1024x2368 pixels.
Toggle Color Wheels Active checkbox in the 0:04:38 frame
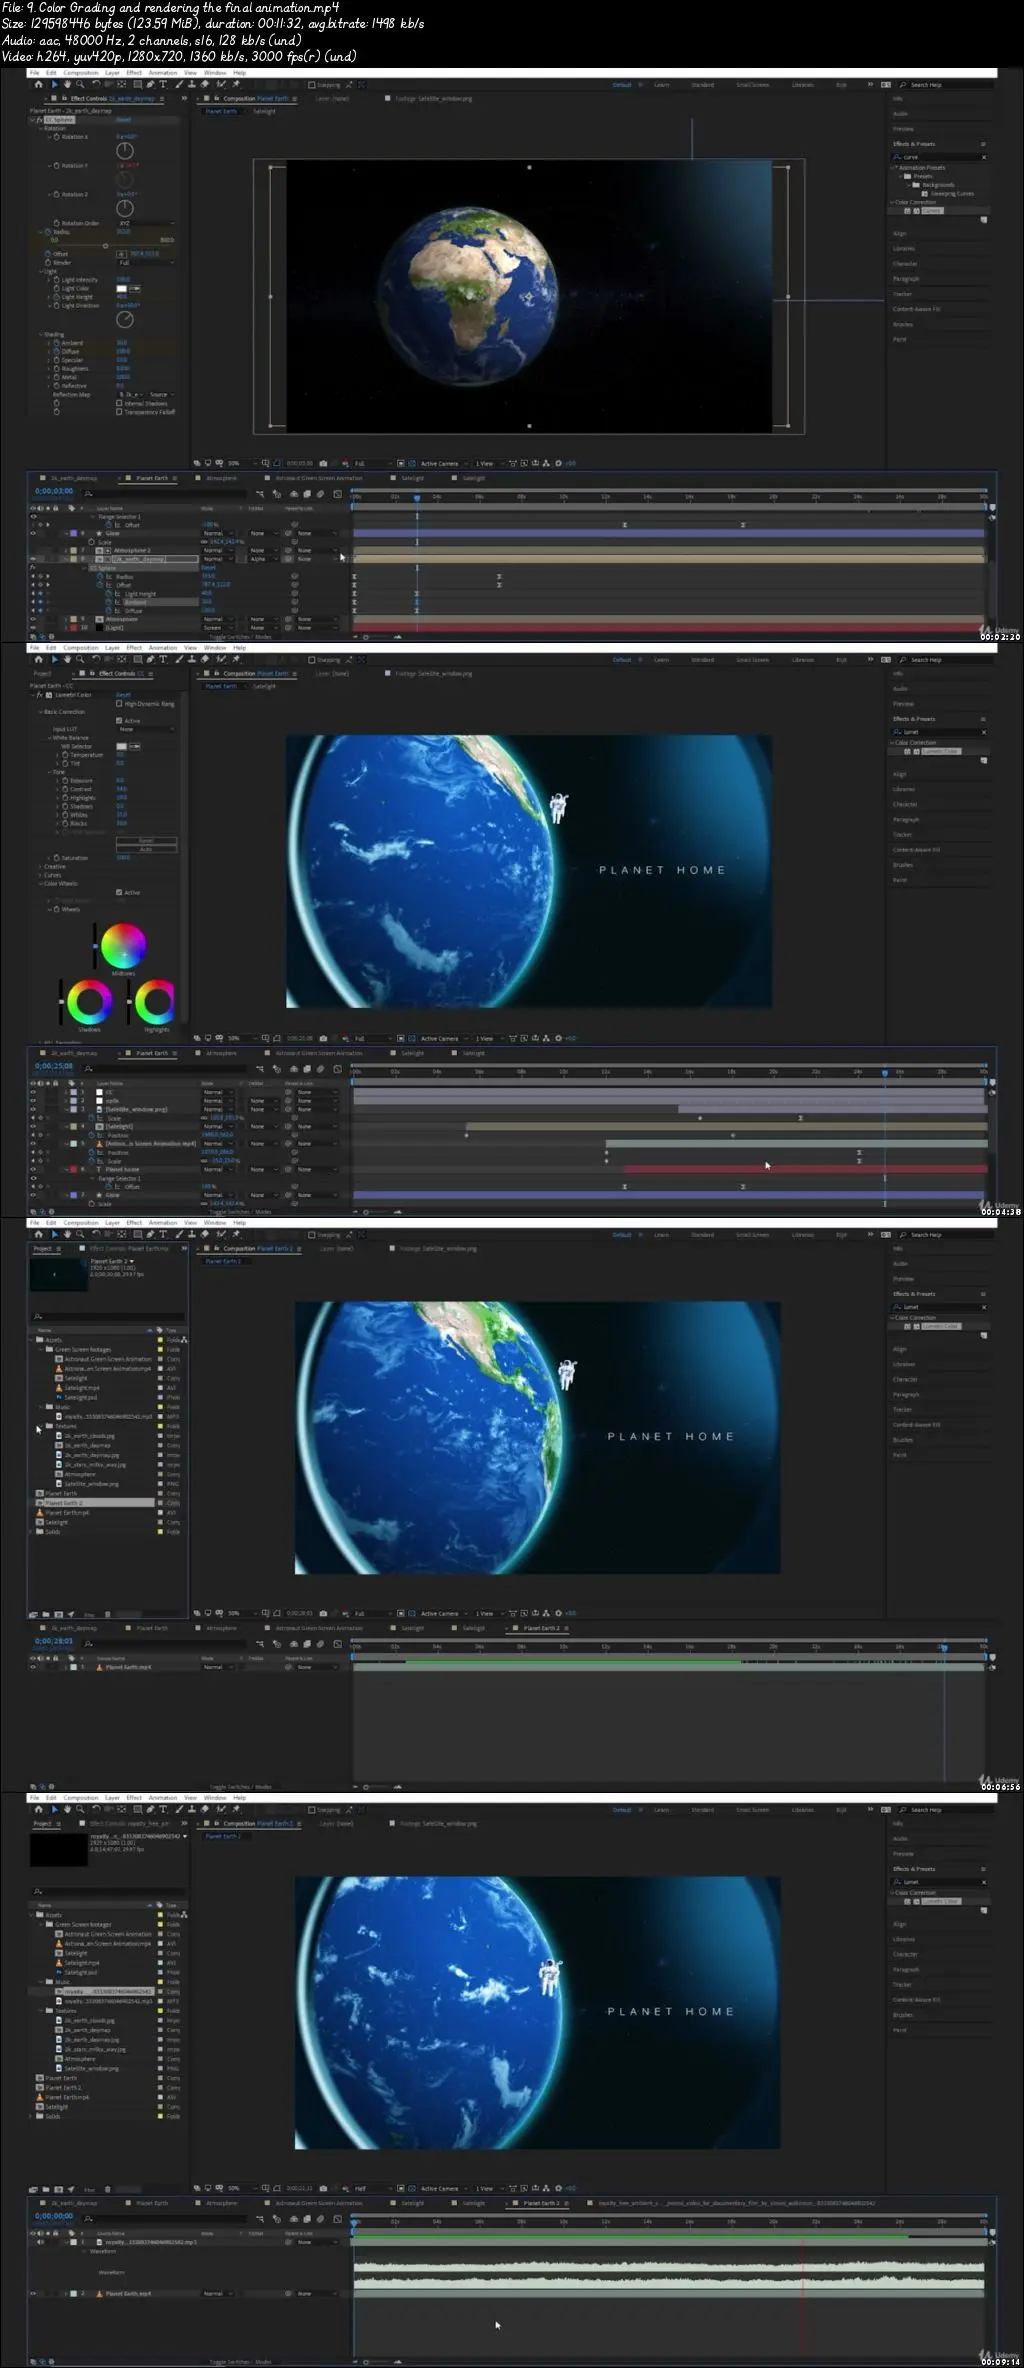point(119,892)
